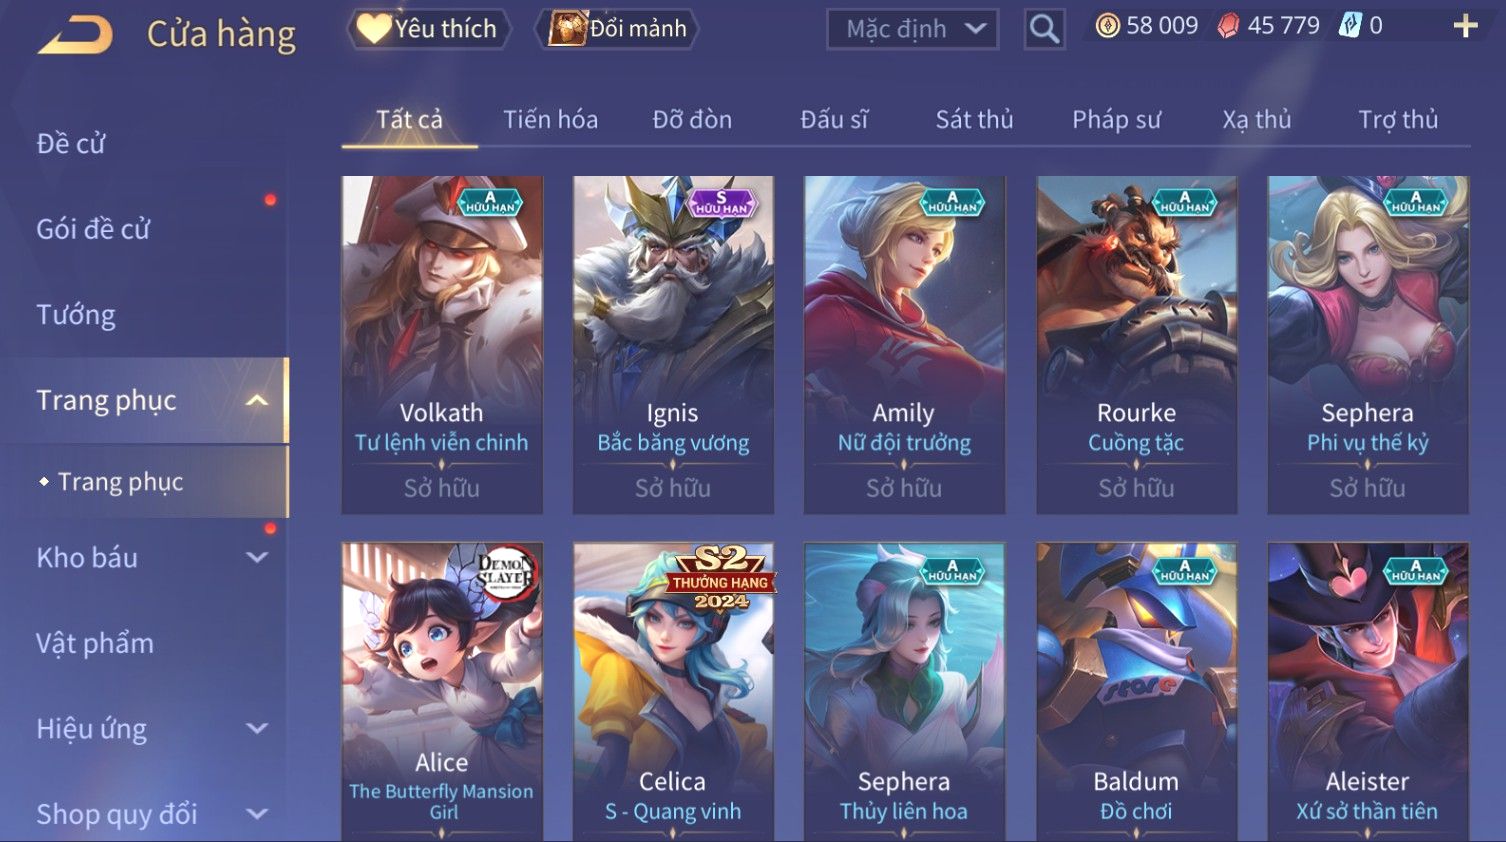
Task: Open Đổi mảnh fragment exchange
Action: pos(616,28)
